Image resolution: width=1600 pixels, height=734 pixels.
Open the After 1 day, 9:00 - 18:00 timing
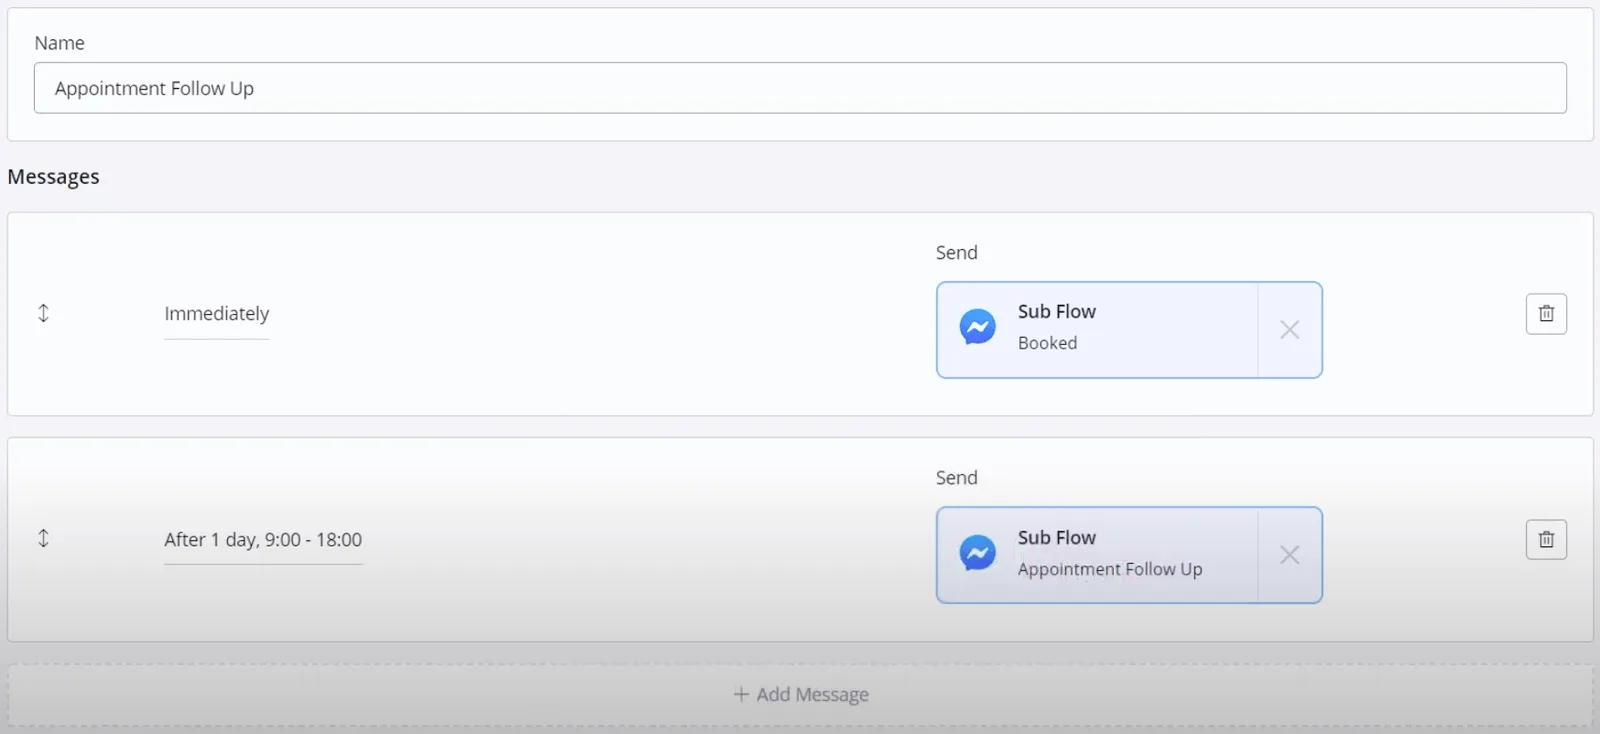click(263, 540)
